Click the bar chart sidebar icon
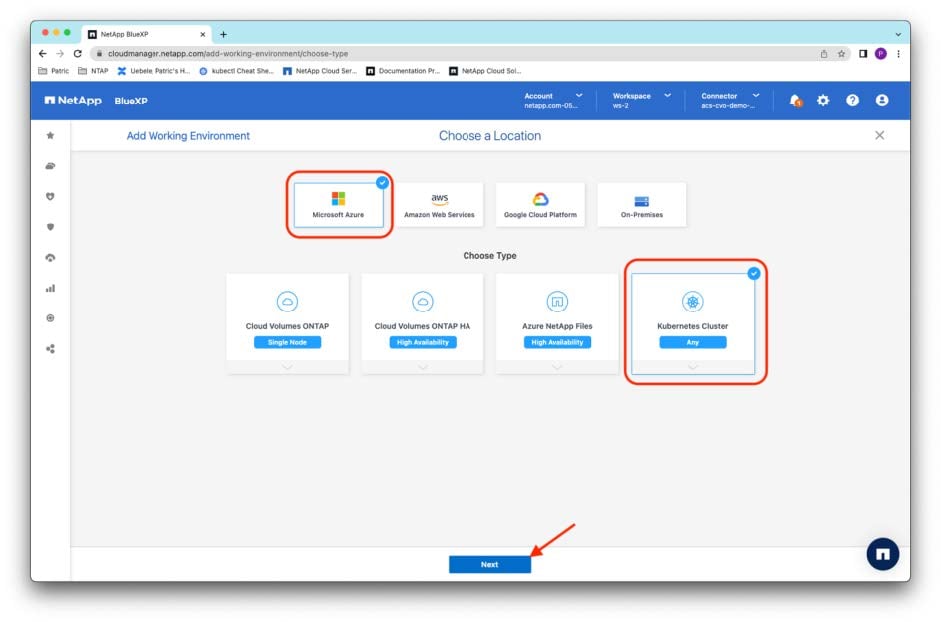This screenshot has width=941, height=622. (50, 288)
